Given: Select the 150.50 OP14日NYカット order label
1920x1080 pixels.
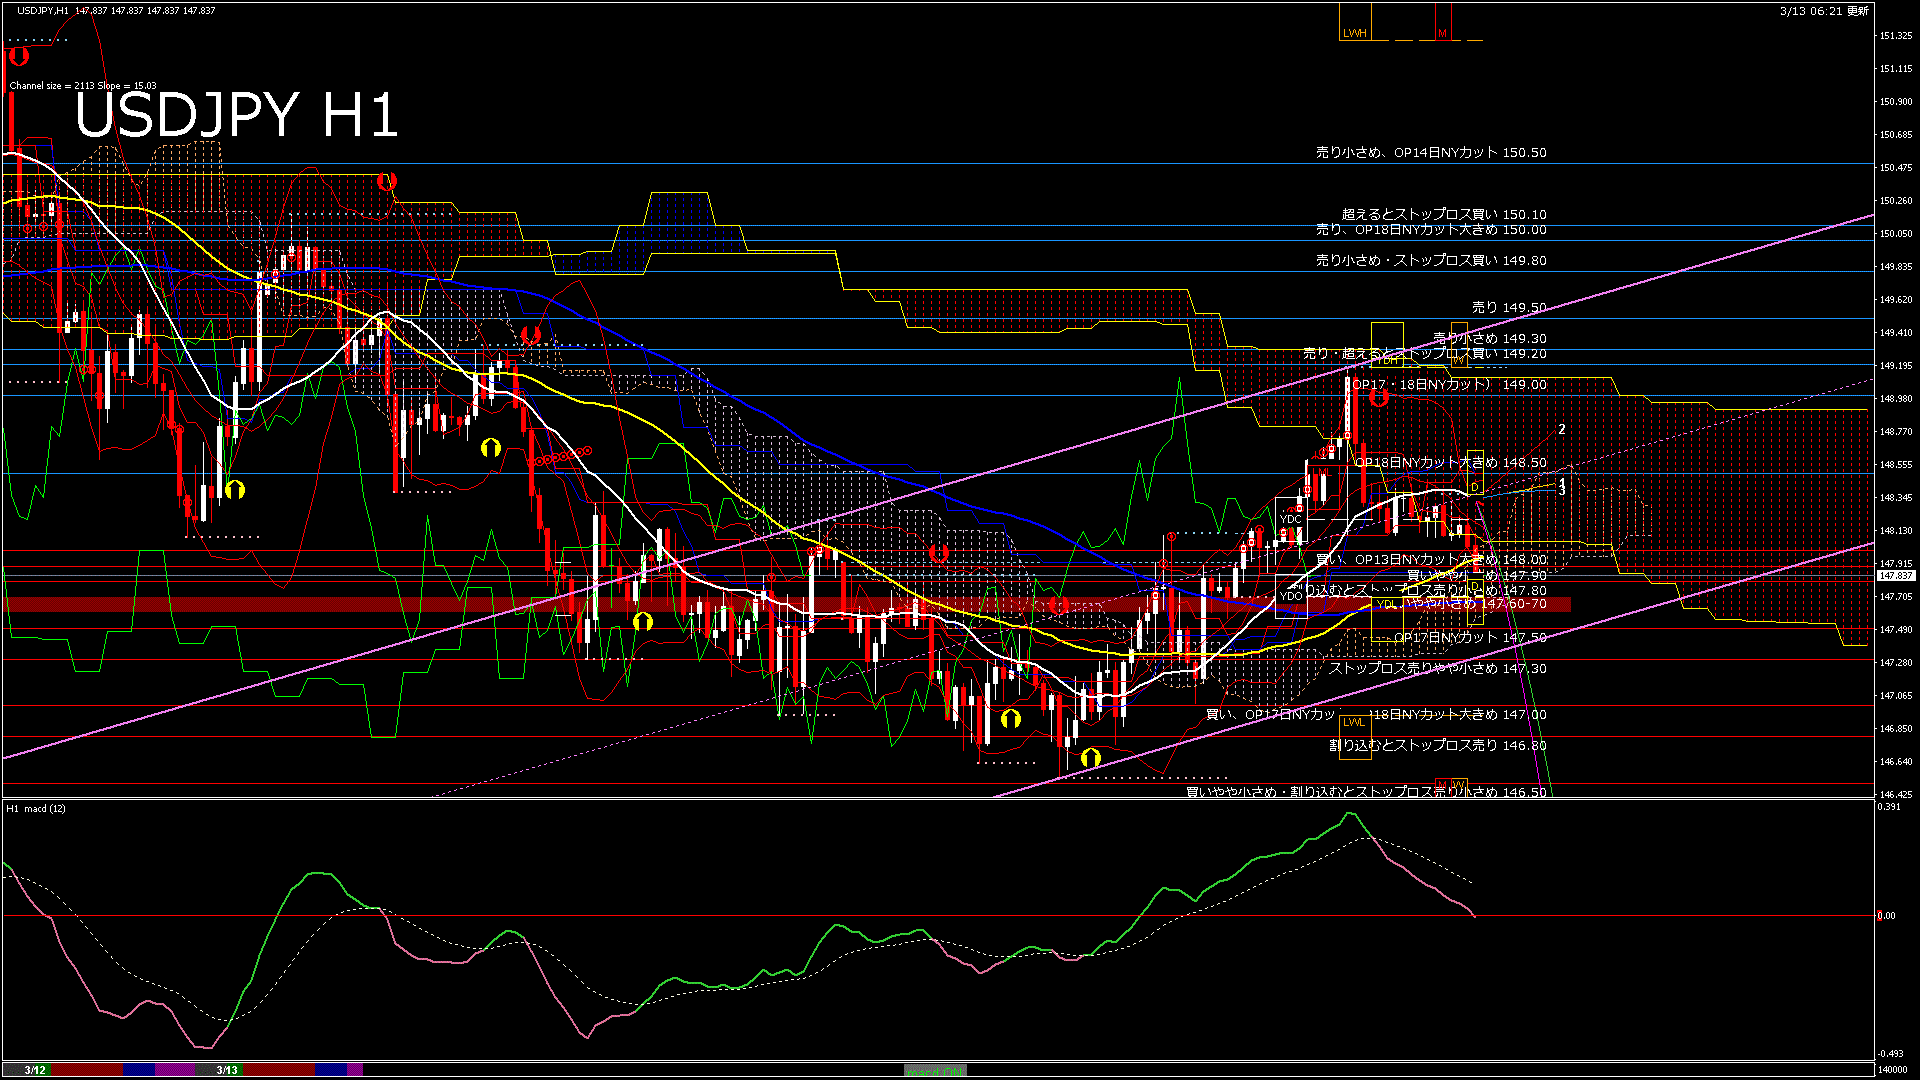Looking at the screenshot, I should [x=1430, y=153].
